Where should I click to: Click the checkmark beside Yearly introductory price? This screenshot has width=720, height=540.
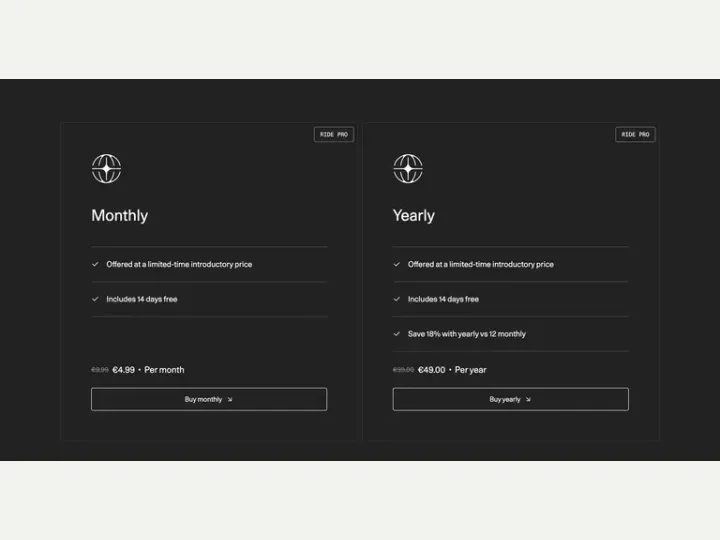(397, 264)
